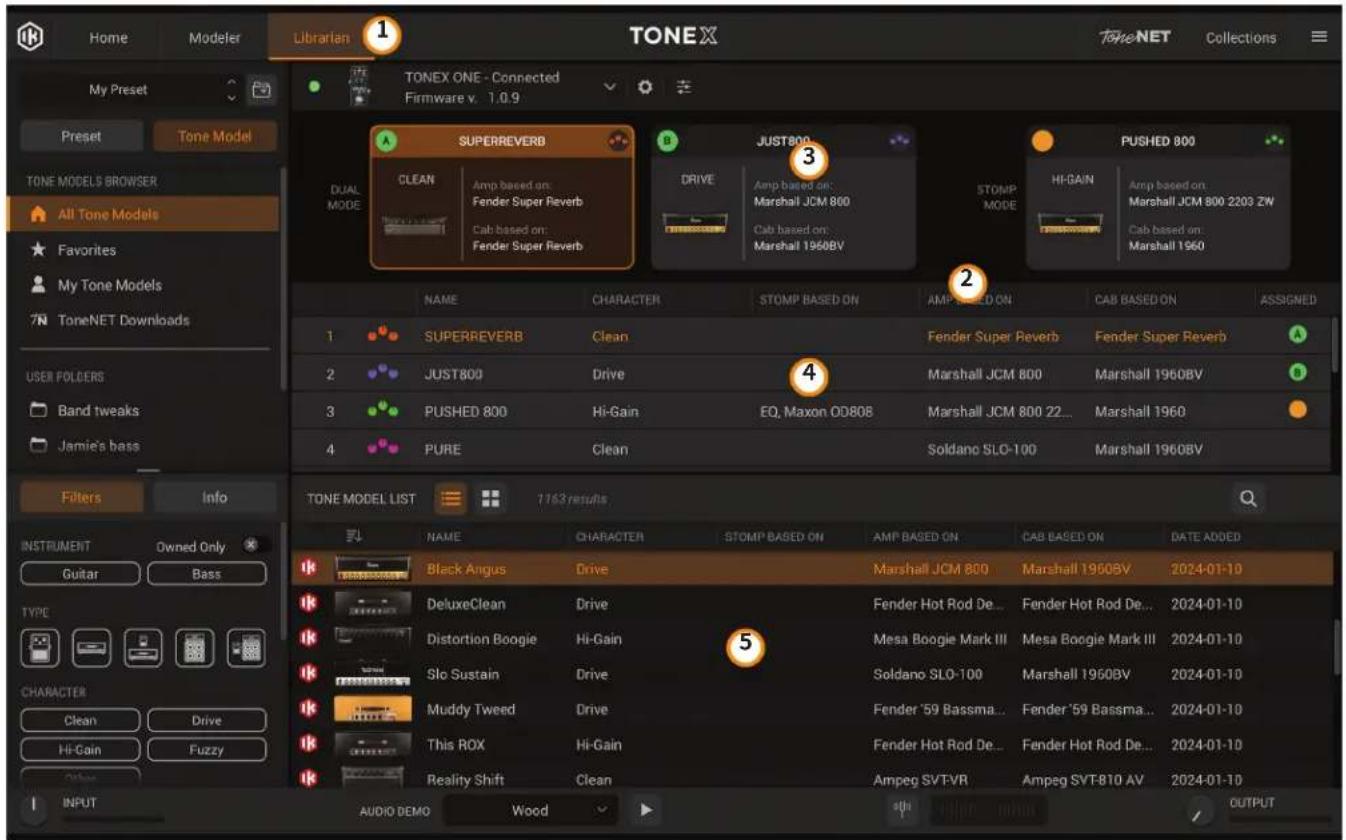Filter by amp head type icon
This screenshot has width=1346, height=840.
pyautogui.click(x=92, y=648)
